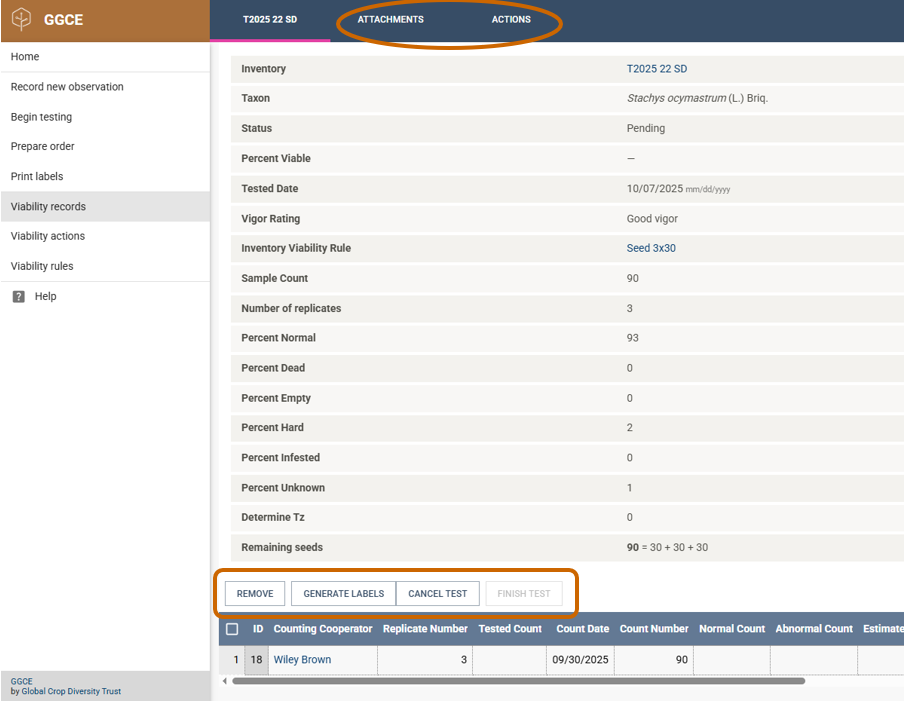Click the Cancel Test button
Image resolution: width=904 pixels, height=701 pixels.
[437, 594]
